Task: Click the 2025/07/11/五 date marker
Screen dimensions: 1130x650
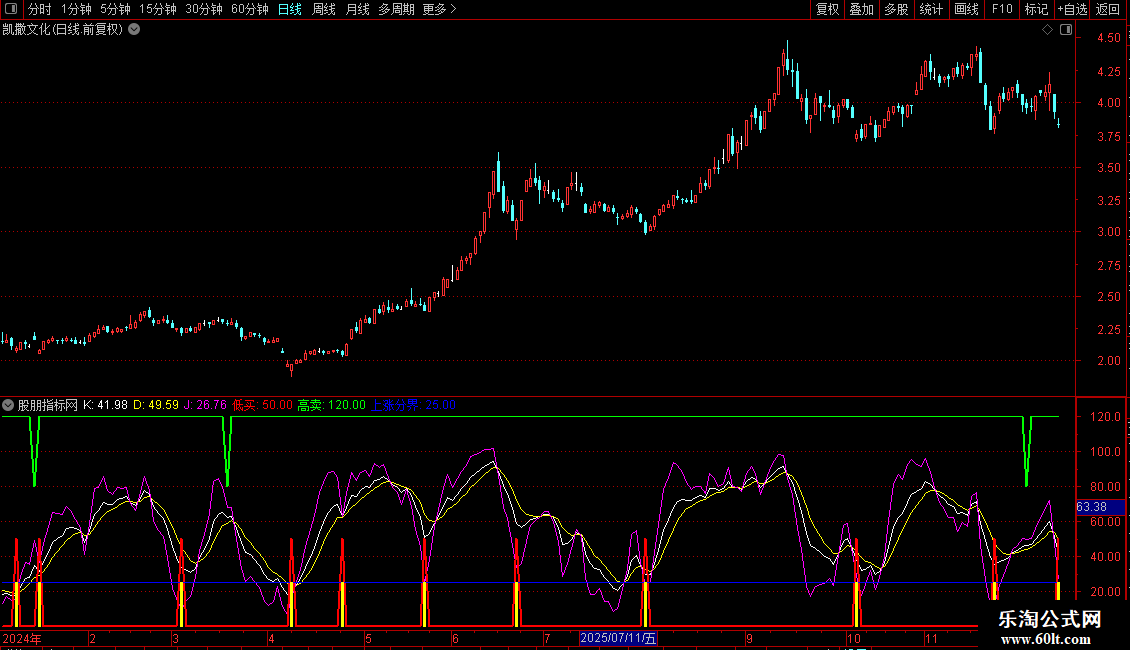Action: (x=618, y=638)
